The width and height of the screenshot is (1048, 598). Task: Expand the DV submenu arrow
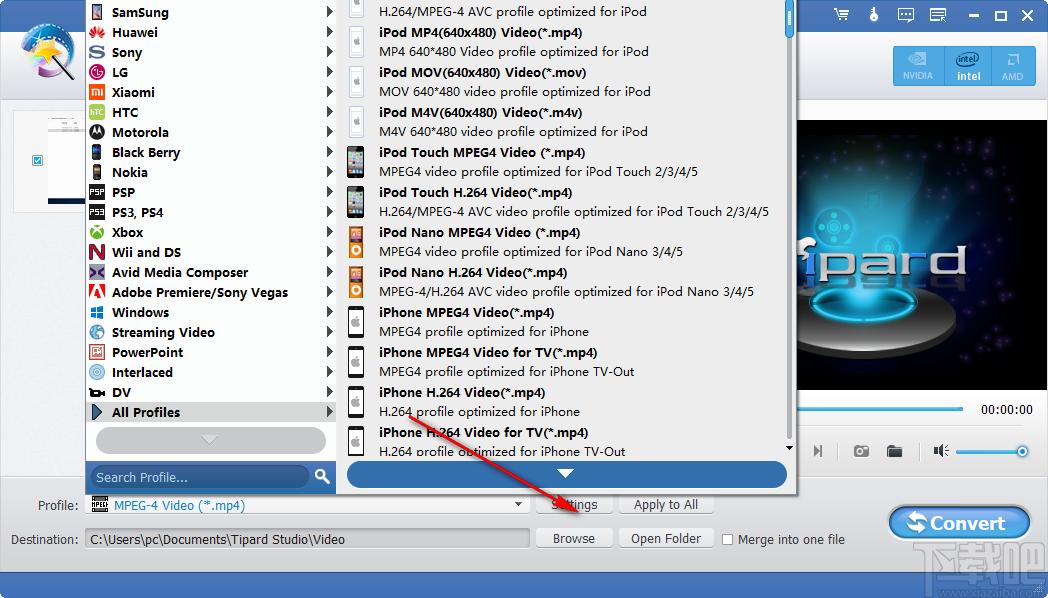tap(330, 392)
